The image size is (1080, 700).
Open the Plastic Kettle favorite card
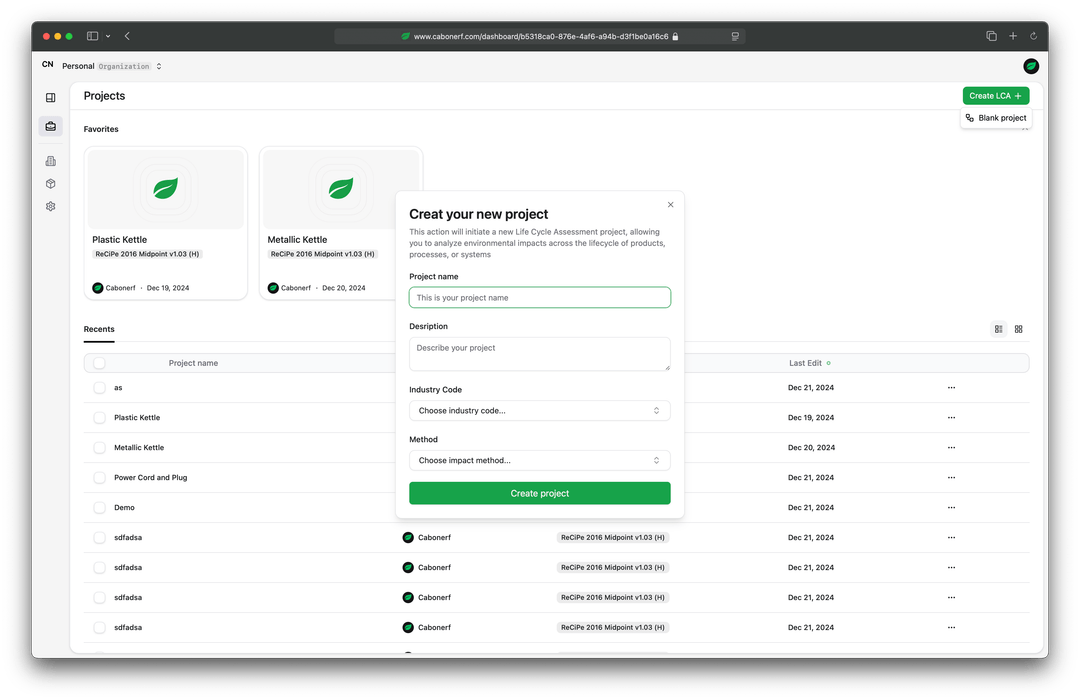coord(165,223)
